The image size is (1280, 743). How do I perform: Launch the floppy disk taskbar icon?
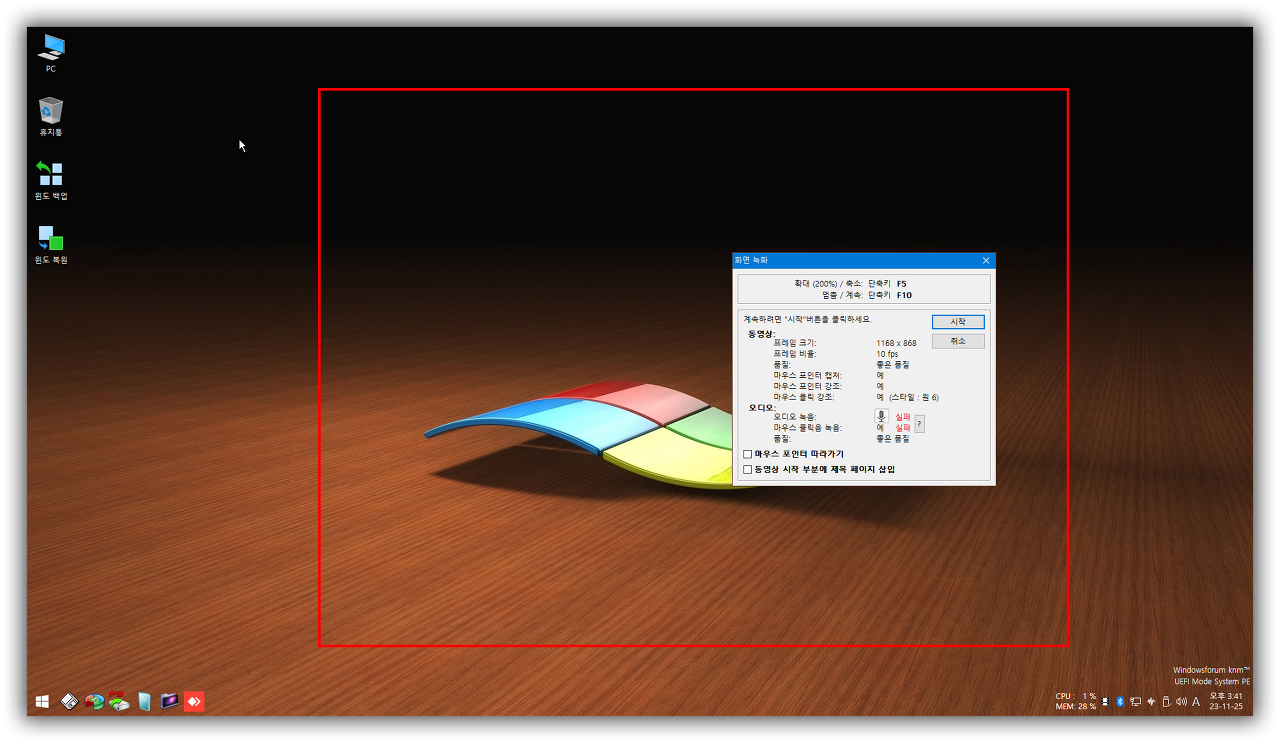69,702
